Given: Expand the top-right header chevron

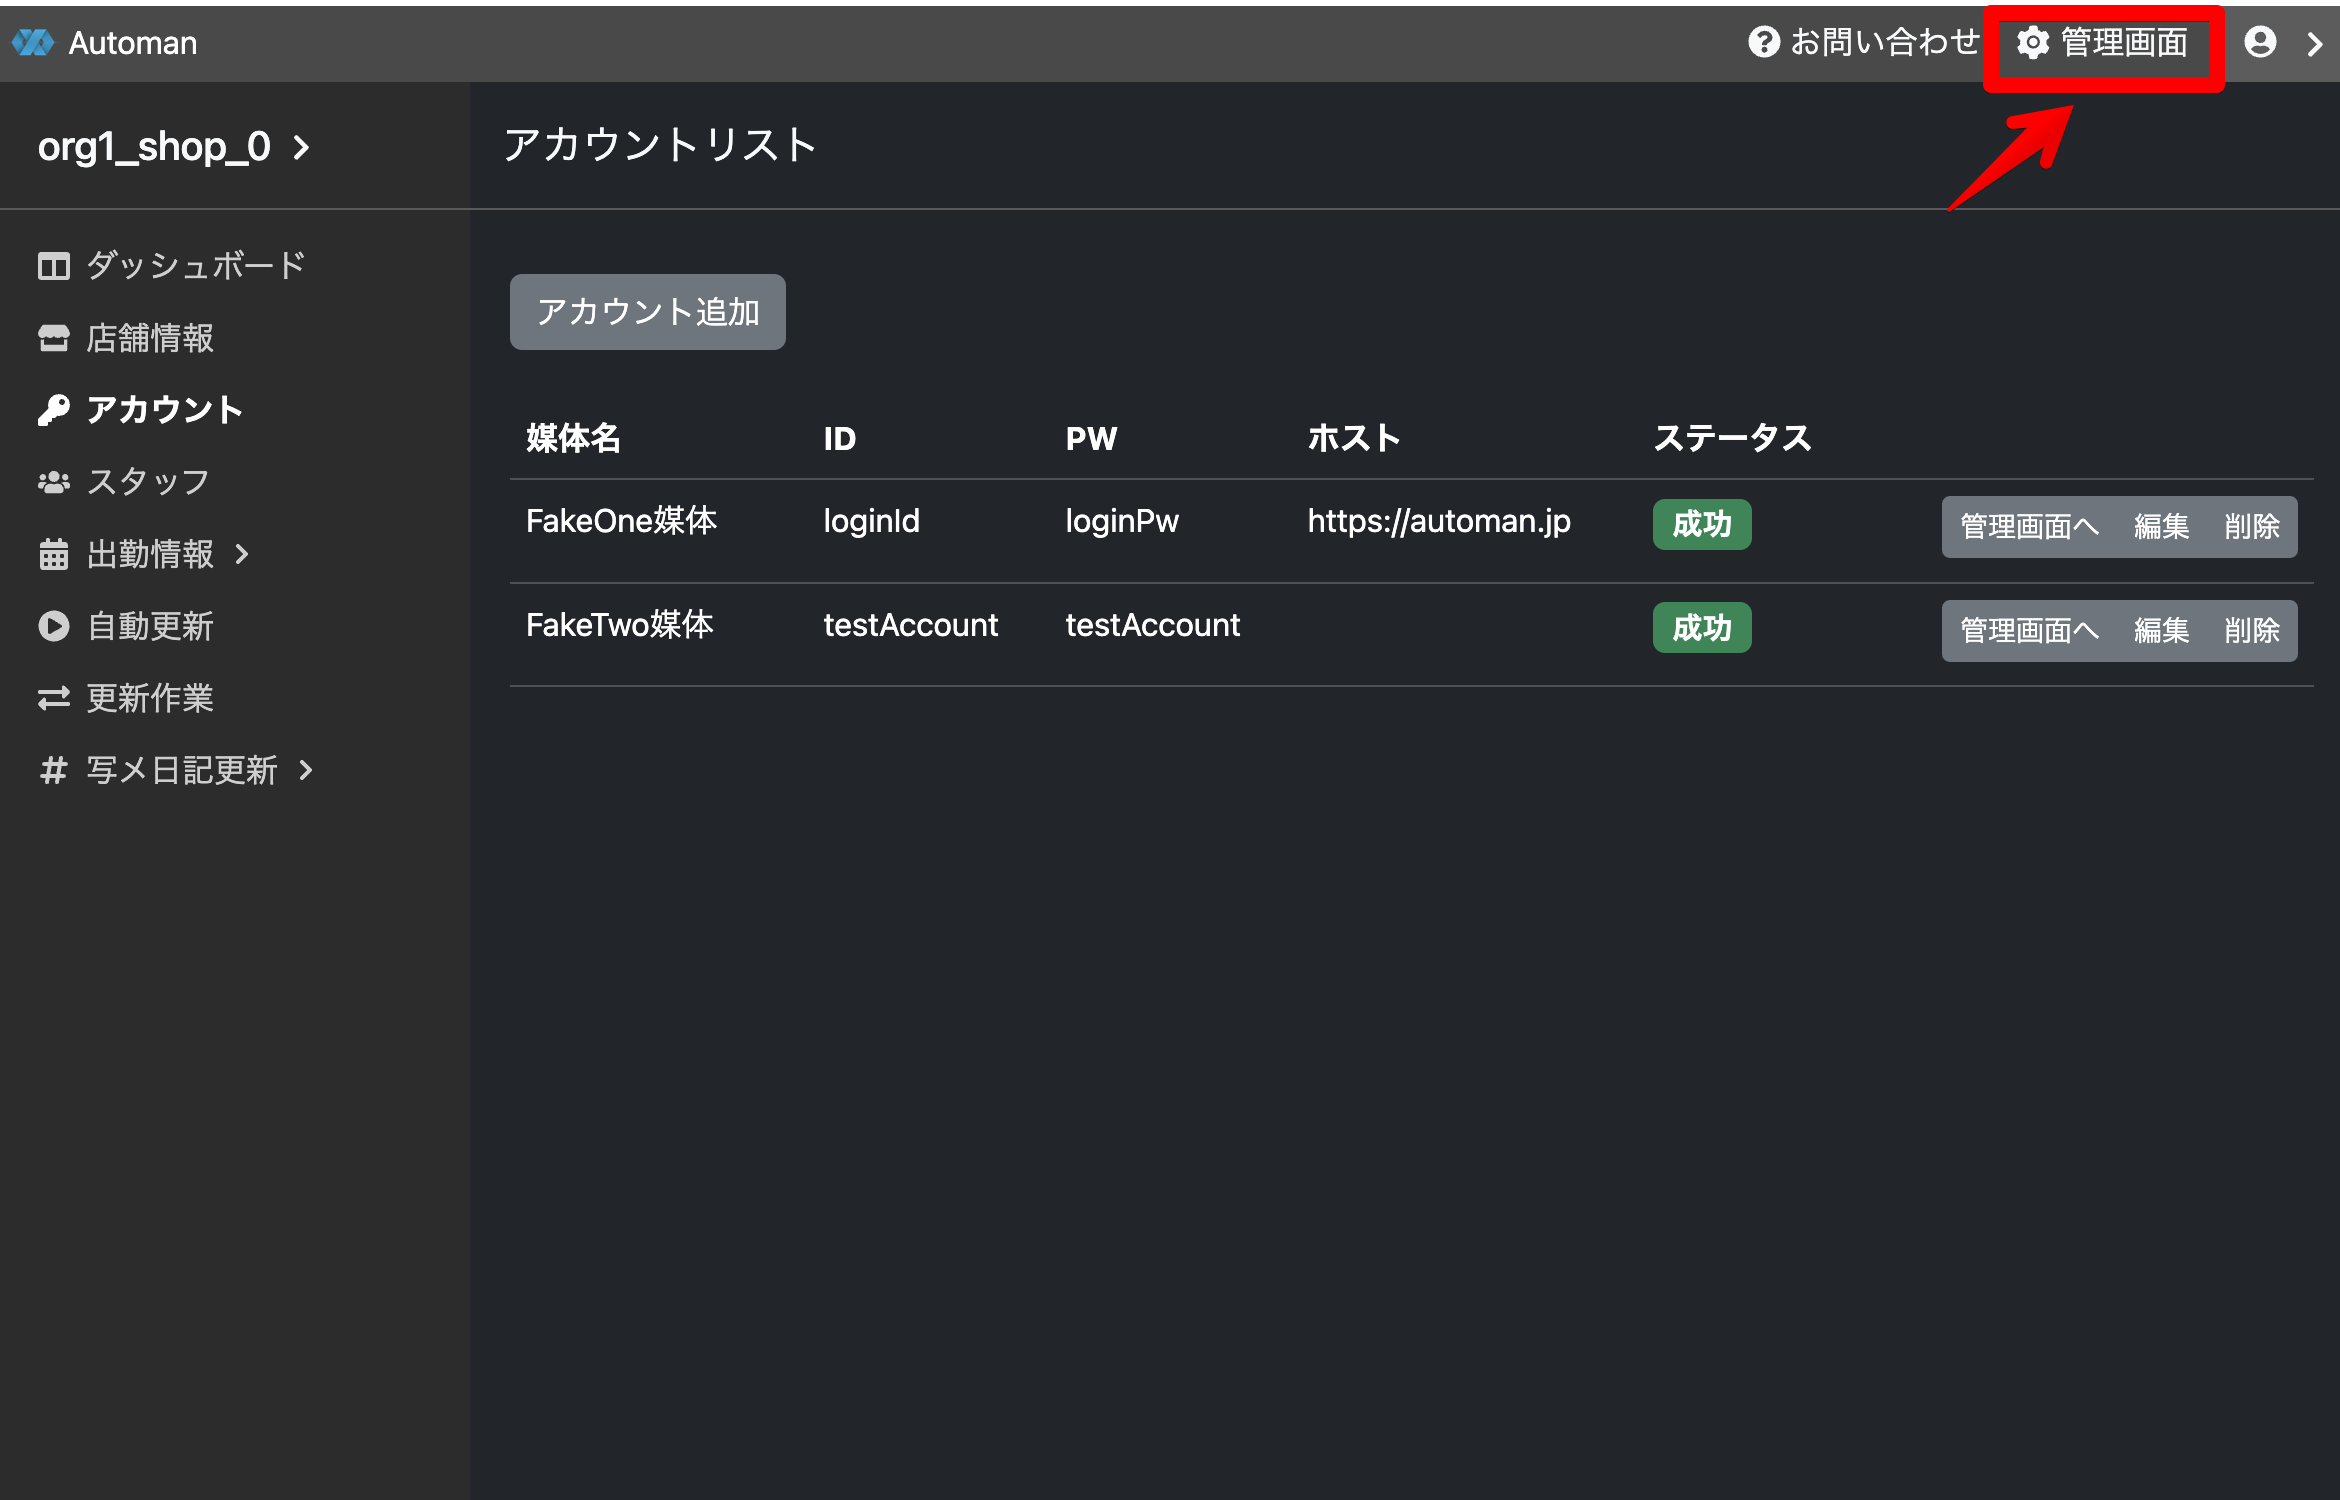Looking at the screenshot, I should coord(2314,44).
